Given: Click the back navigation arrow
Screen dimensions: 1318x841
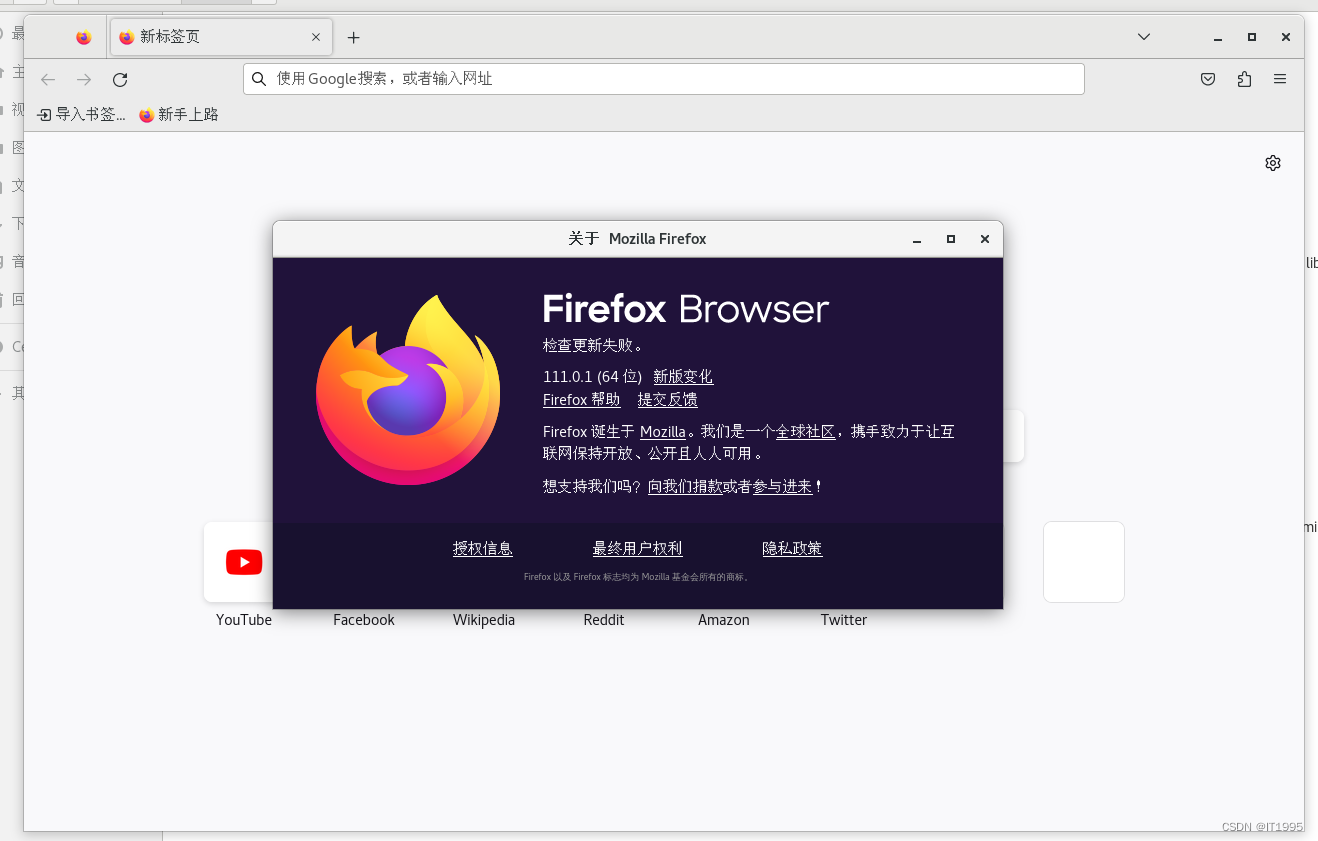Looking at the screenshot, I should (48, 79).
